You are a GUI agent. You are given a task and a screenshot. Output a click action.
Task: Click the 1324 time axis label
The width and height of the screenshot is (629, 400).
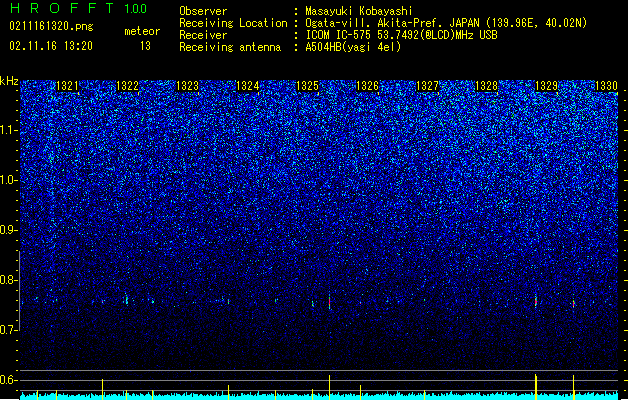click(x=248, y=86)
